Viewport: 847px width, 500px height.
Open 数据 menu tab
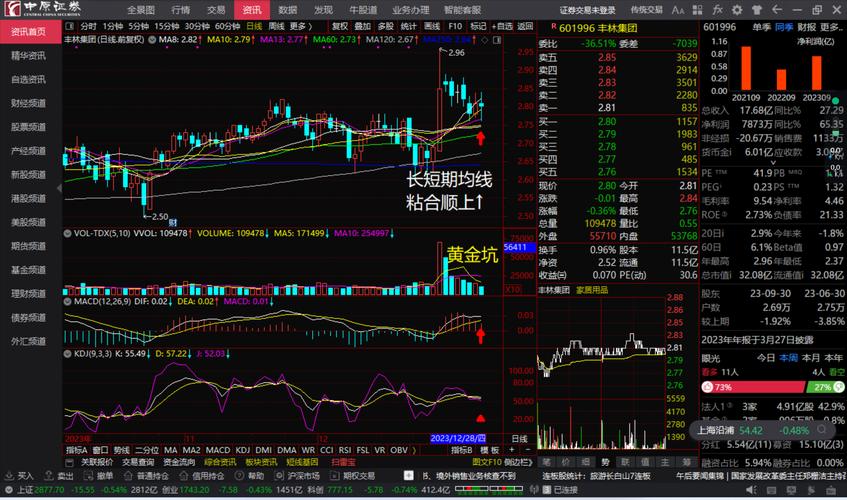tap(287, 10)
